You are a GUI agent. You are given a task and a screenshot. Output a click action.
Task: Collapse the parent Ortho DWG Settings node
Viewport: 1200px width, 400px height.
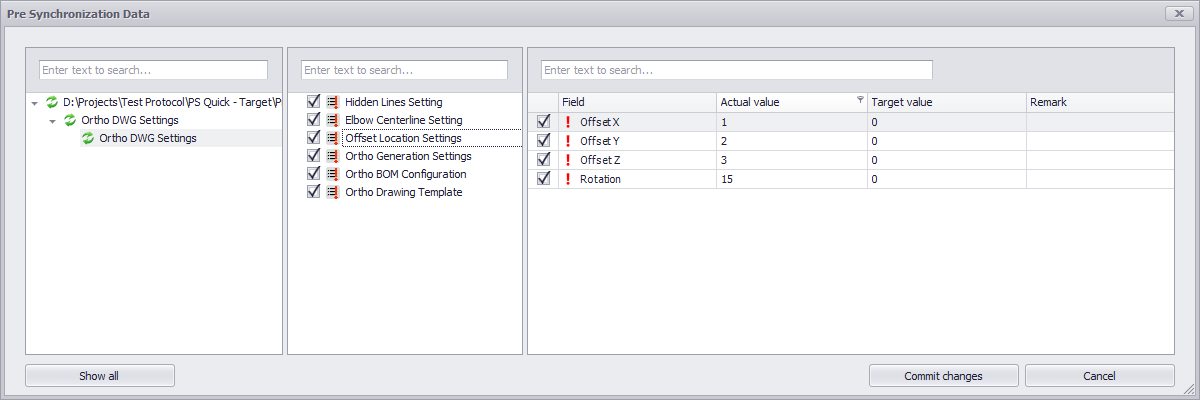(x=53, y=121)
